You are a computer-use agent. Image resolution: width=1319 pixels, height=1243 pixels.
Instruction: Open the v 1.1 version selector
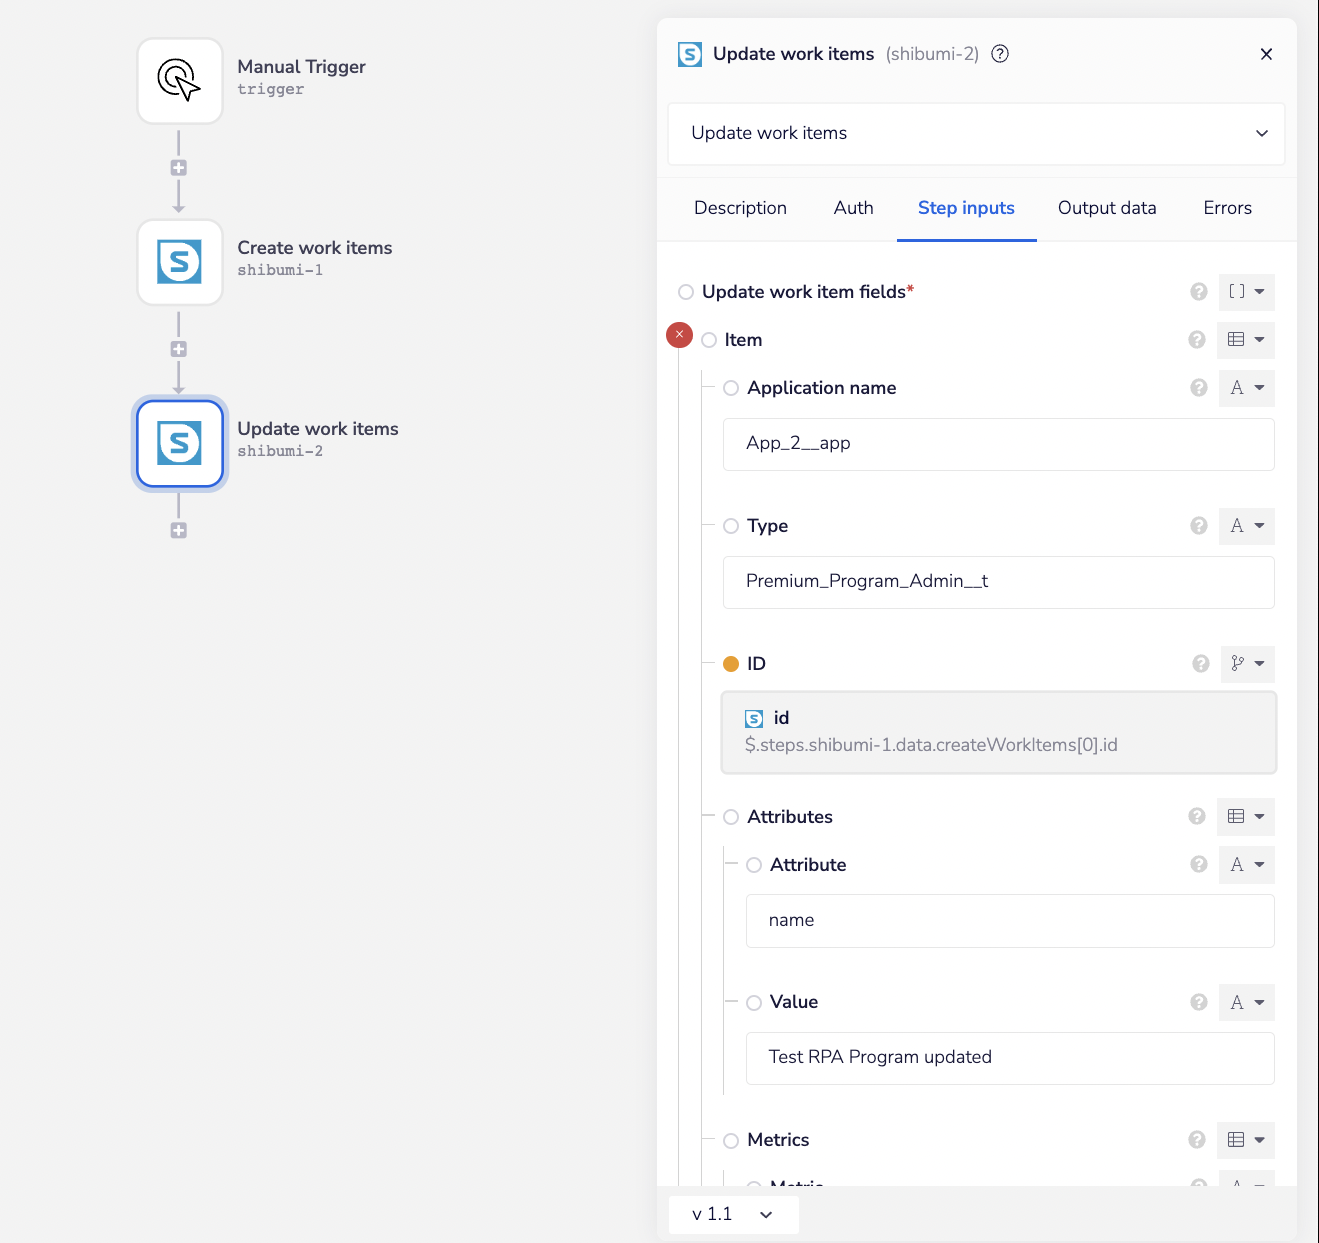click(x=733, y=1214)
